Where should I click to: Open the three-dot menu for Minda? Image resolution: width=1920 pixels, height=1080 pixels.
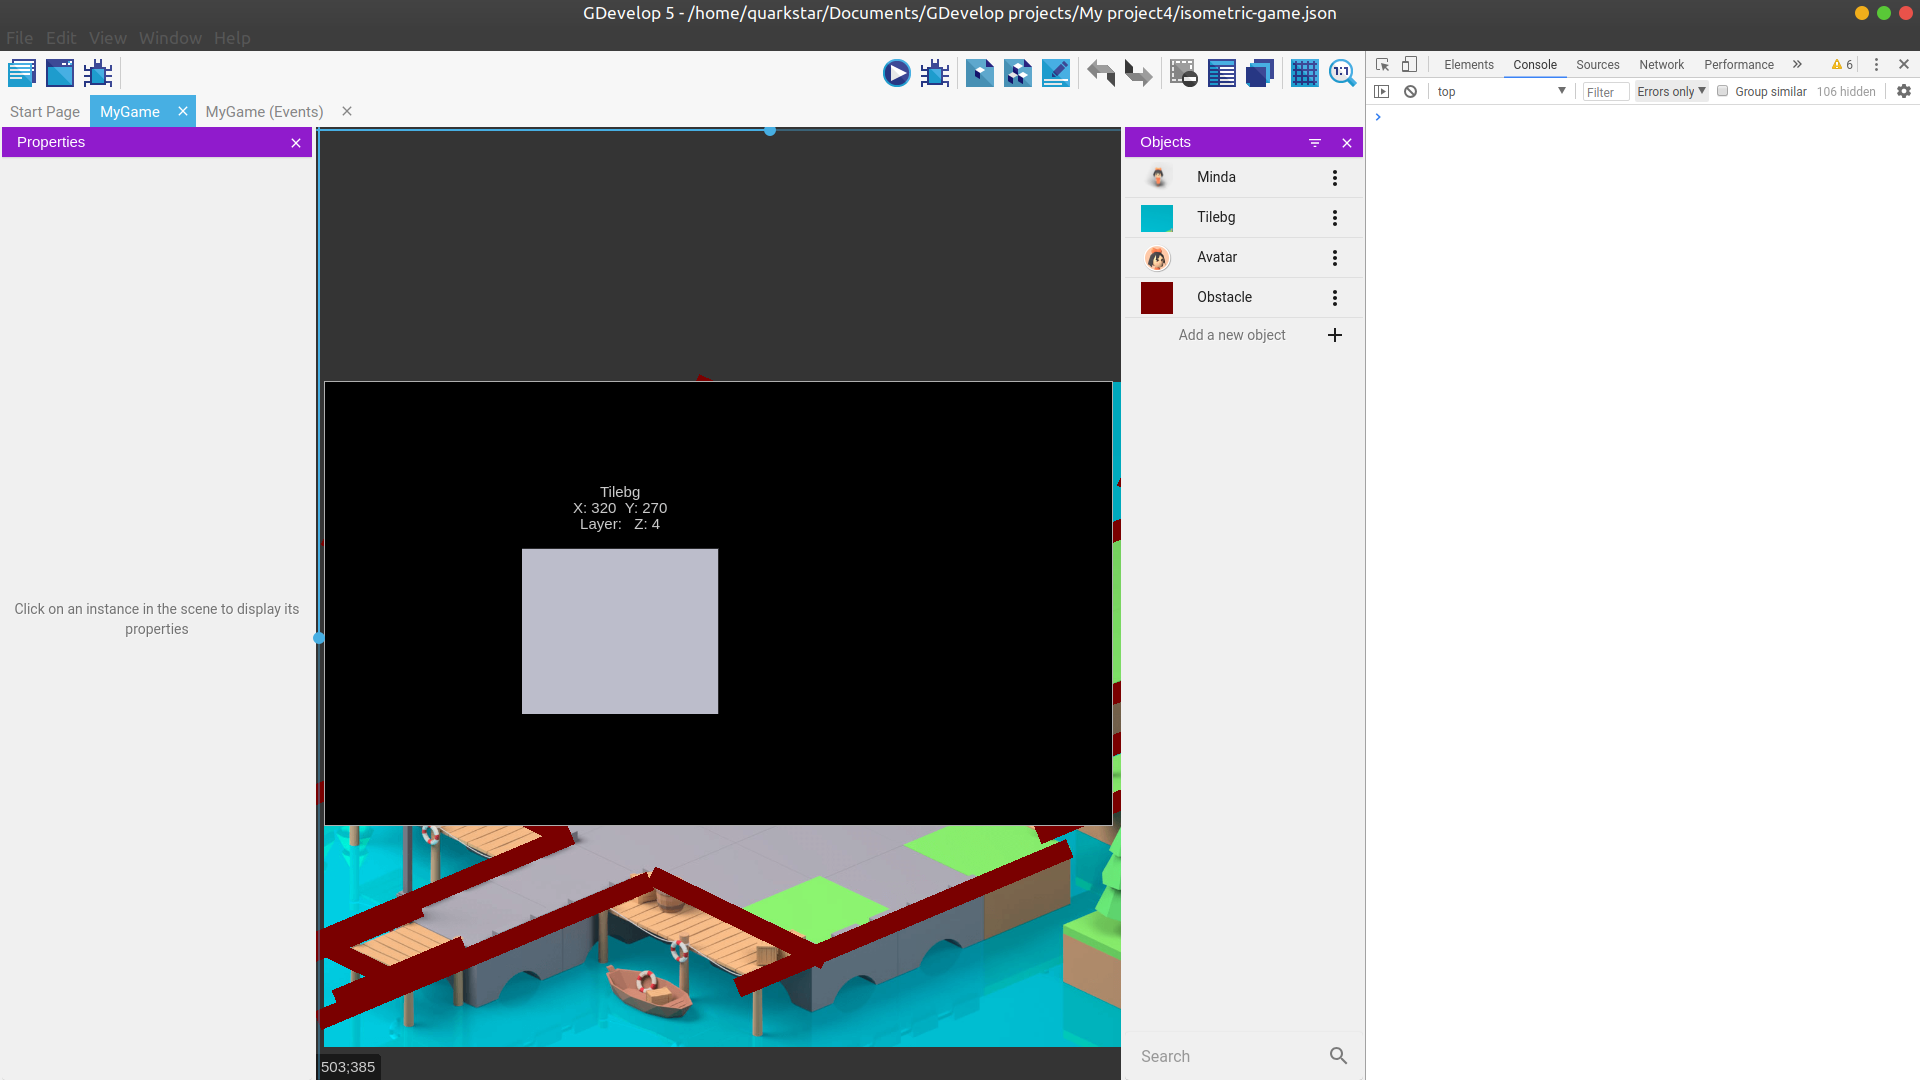(x=1335, y=178)
